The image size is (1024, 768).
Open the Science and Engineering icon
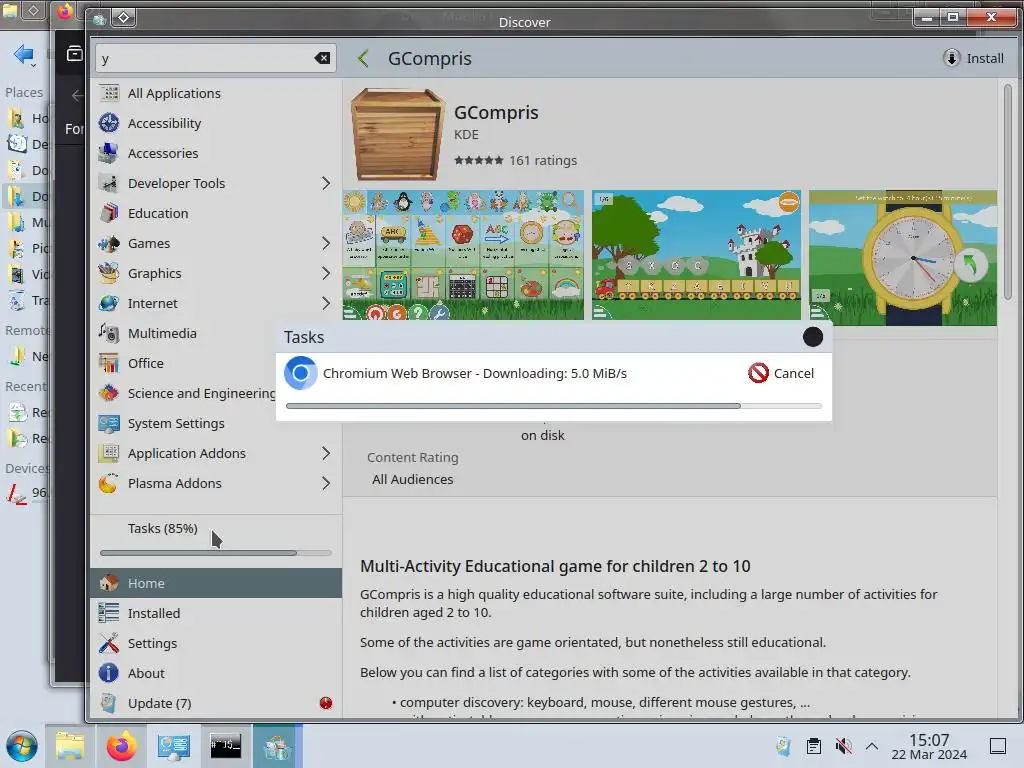(x=109, y=394)
